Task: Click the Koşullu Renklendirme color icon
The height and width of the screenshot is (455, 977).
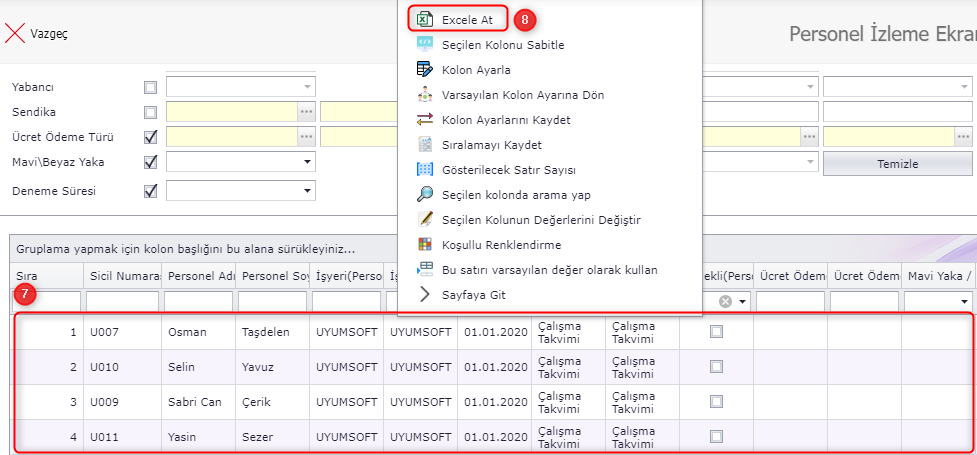Action: click(x=424, y=244)
